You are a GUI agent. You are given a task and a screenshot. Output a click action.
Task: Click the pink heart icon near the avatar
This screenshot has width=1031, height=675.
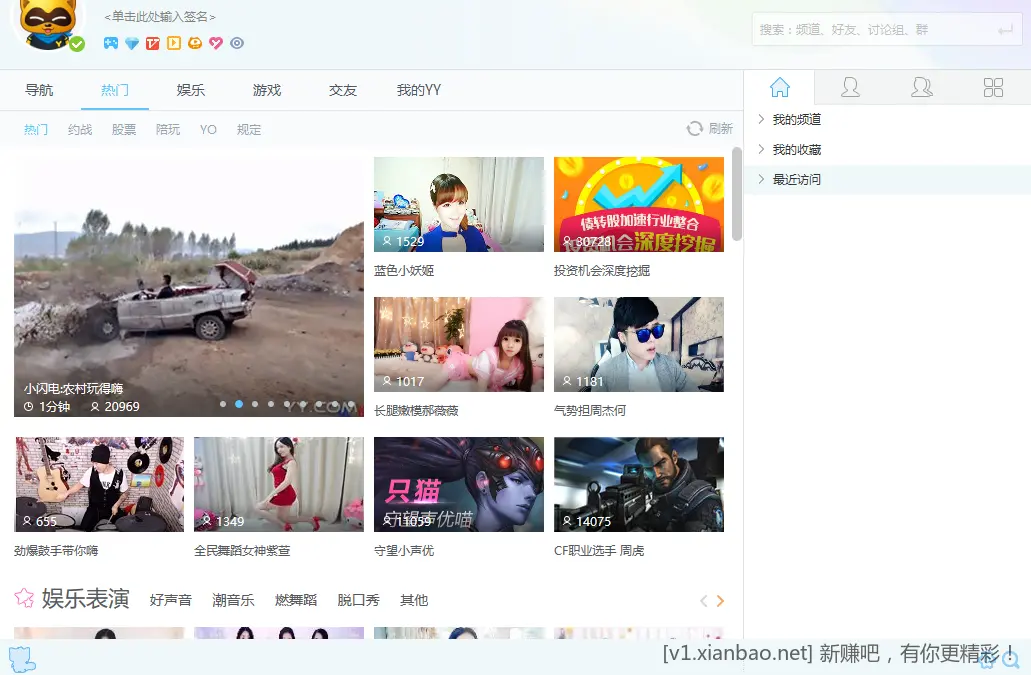coord(216,44)
